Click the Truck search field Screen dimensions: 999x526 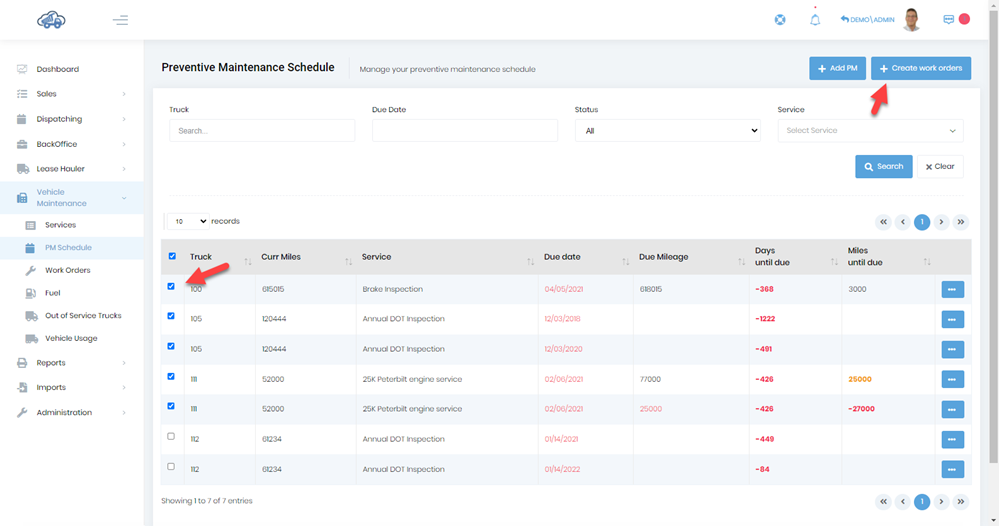tap(262, 131)
